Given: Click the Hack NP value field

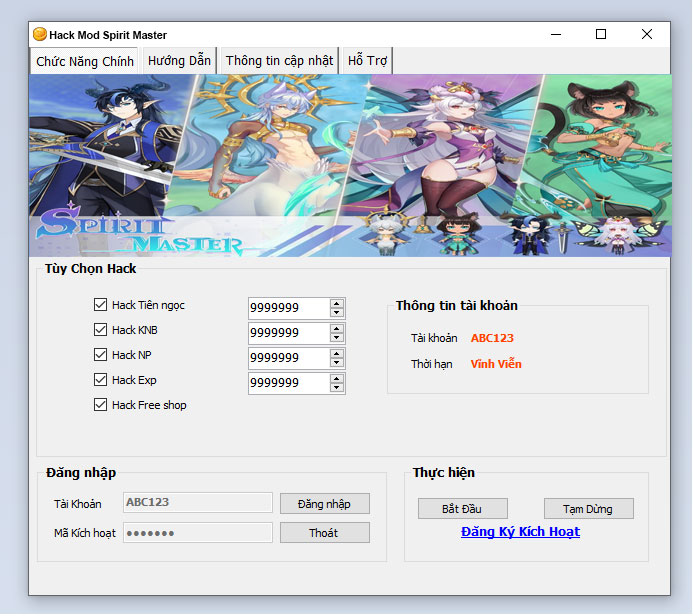Looking at the screenshot, I should pos(289,358).
